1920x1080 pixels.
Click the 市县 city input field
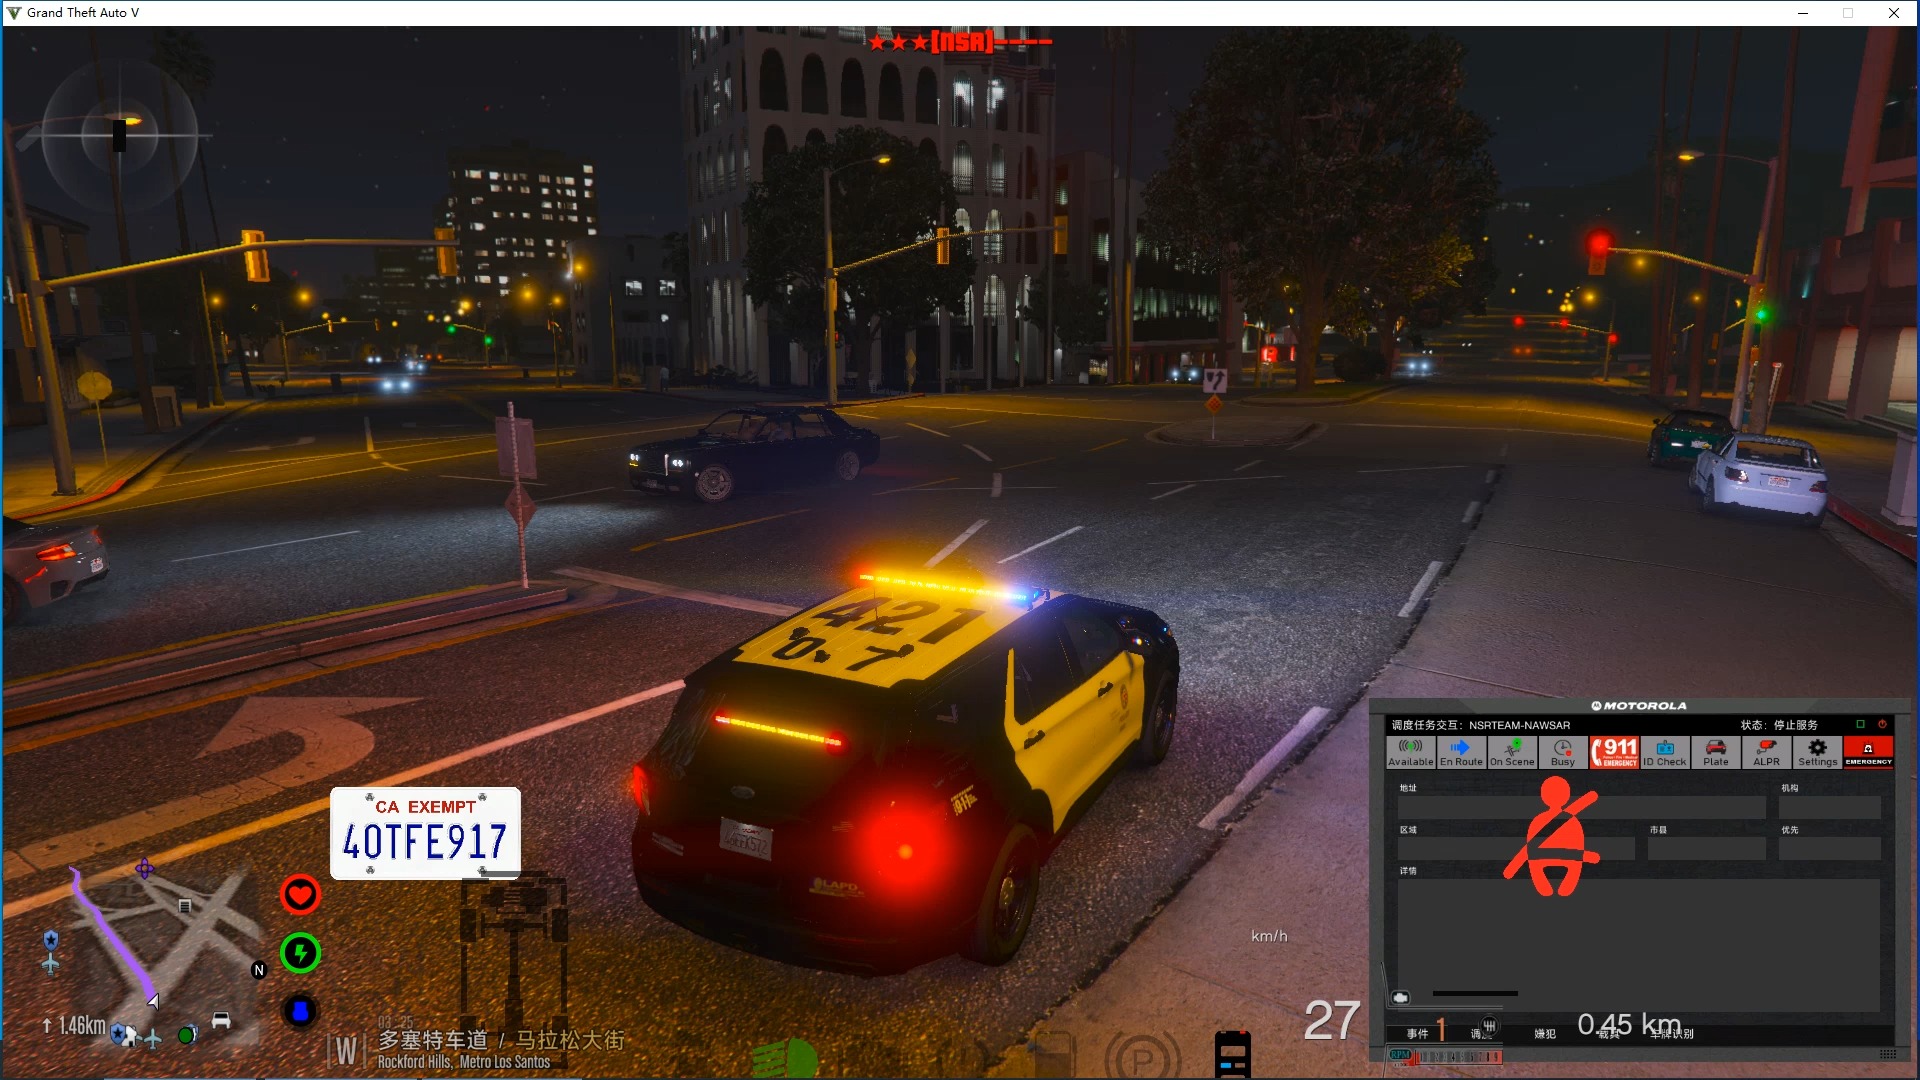click(1706, 849)
